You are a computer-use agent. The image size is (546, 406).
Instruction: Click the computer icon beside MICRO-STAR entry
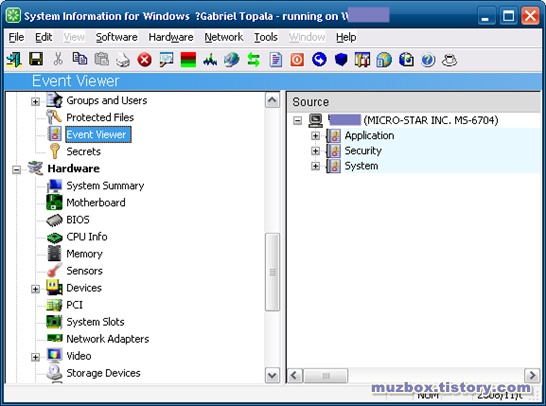(315, 121)
